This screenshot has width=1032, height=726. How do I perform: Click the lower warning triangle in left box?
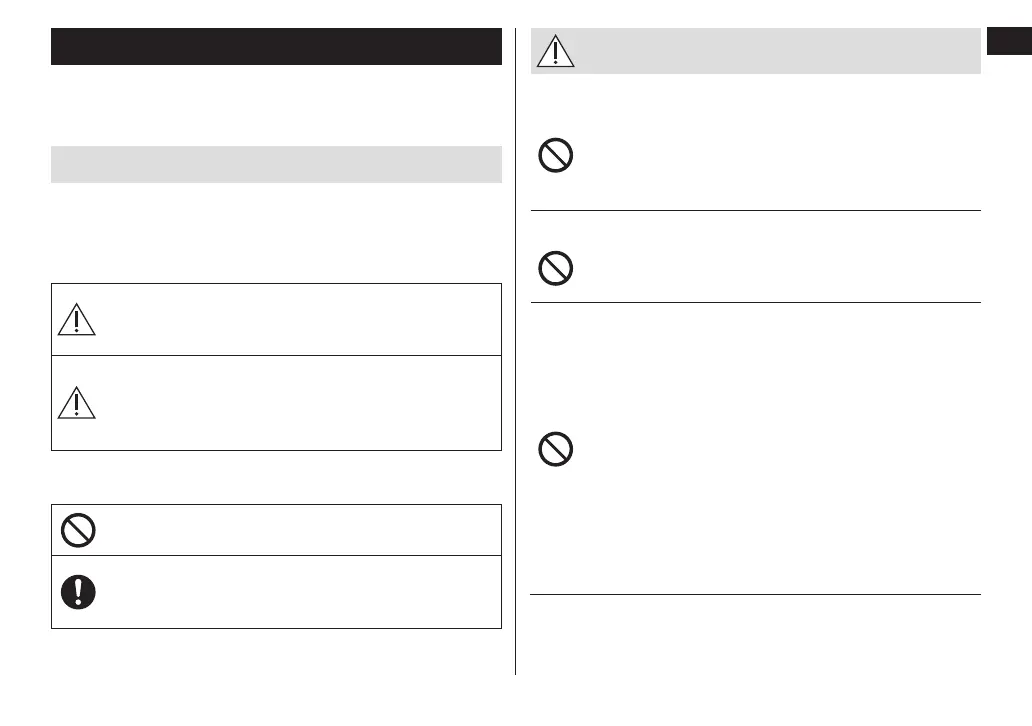coord(76,401)
